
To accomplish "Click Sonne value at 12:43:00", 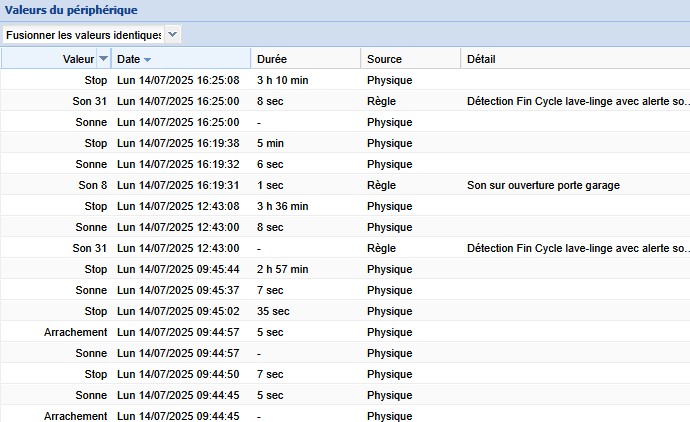I will [x=91, y=227].
